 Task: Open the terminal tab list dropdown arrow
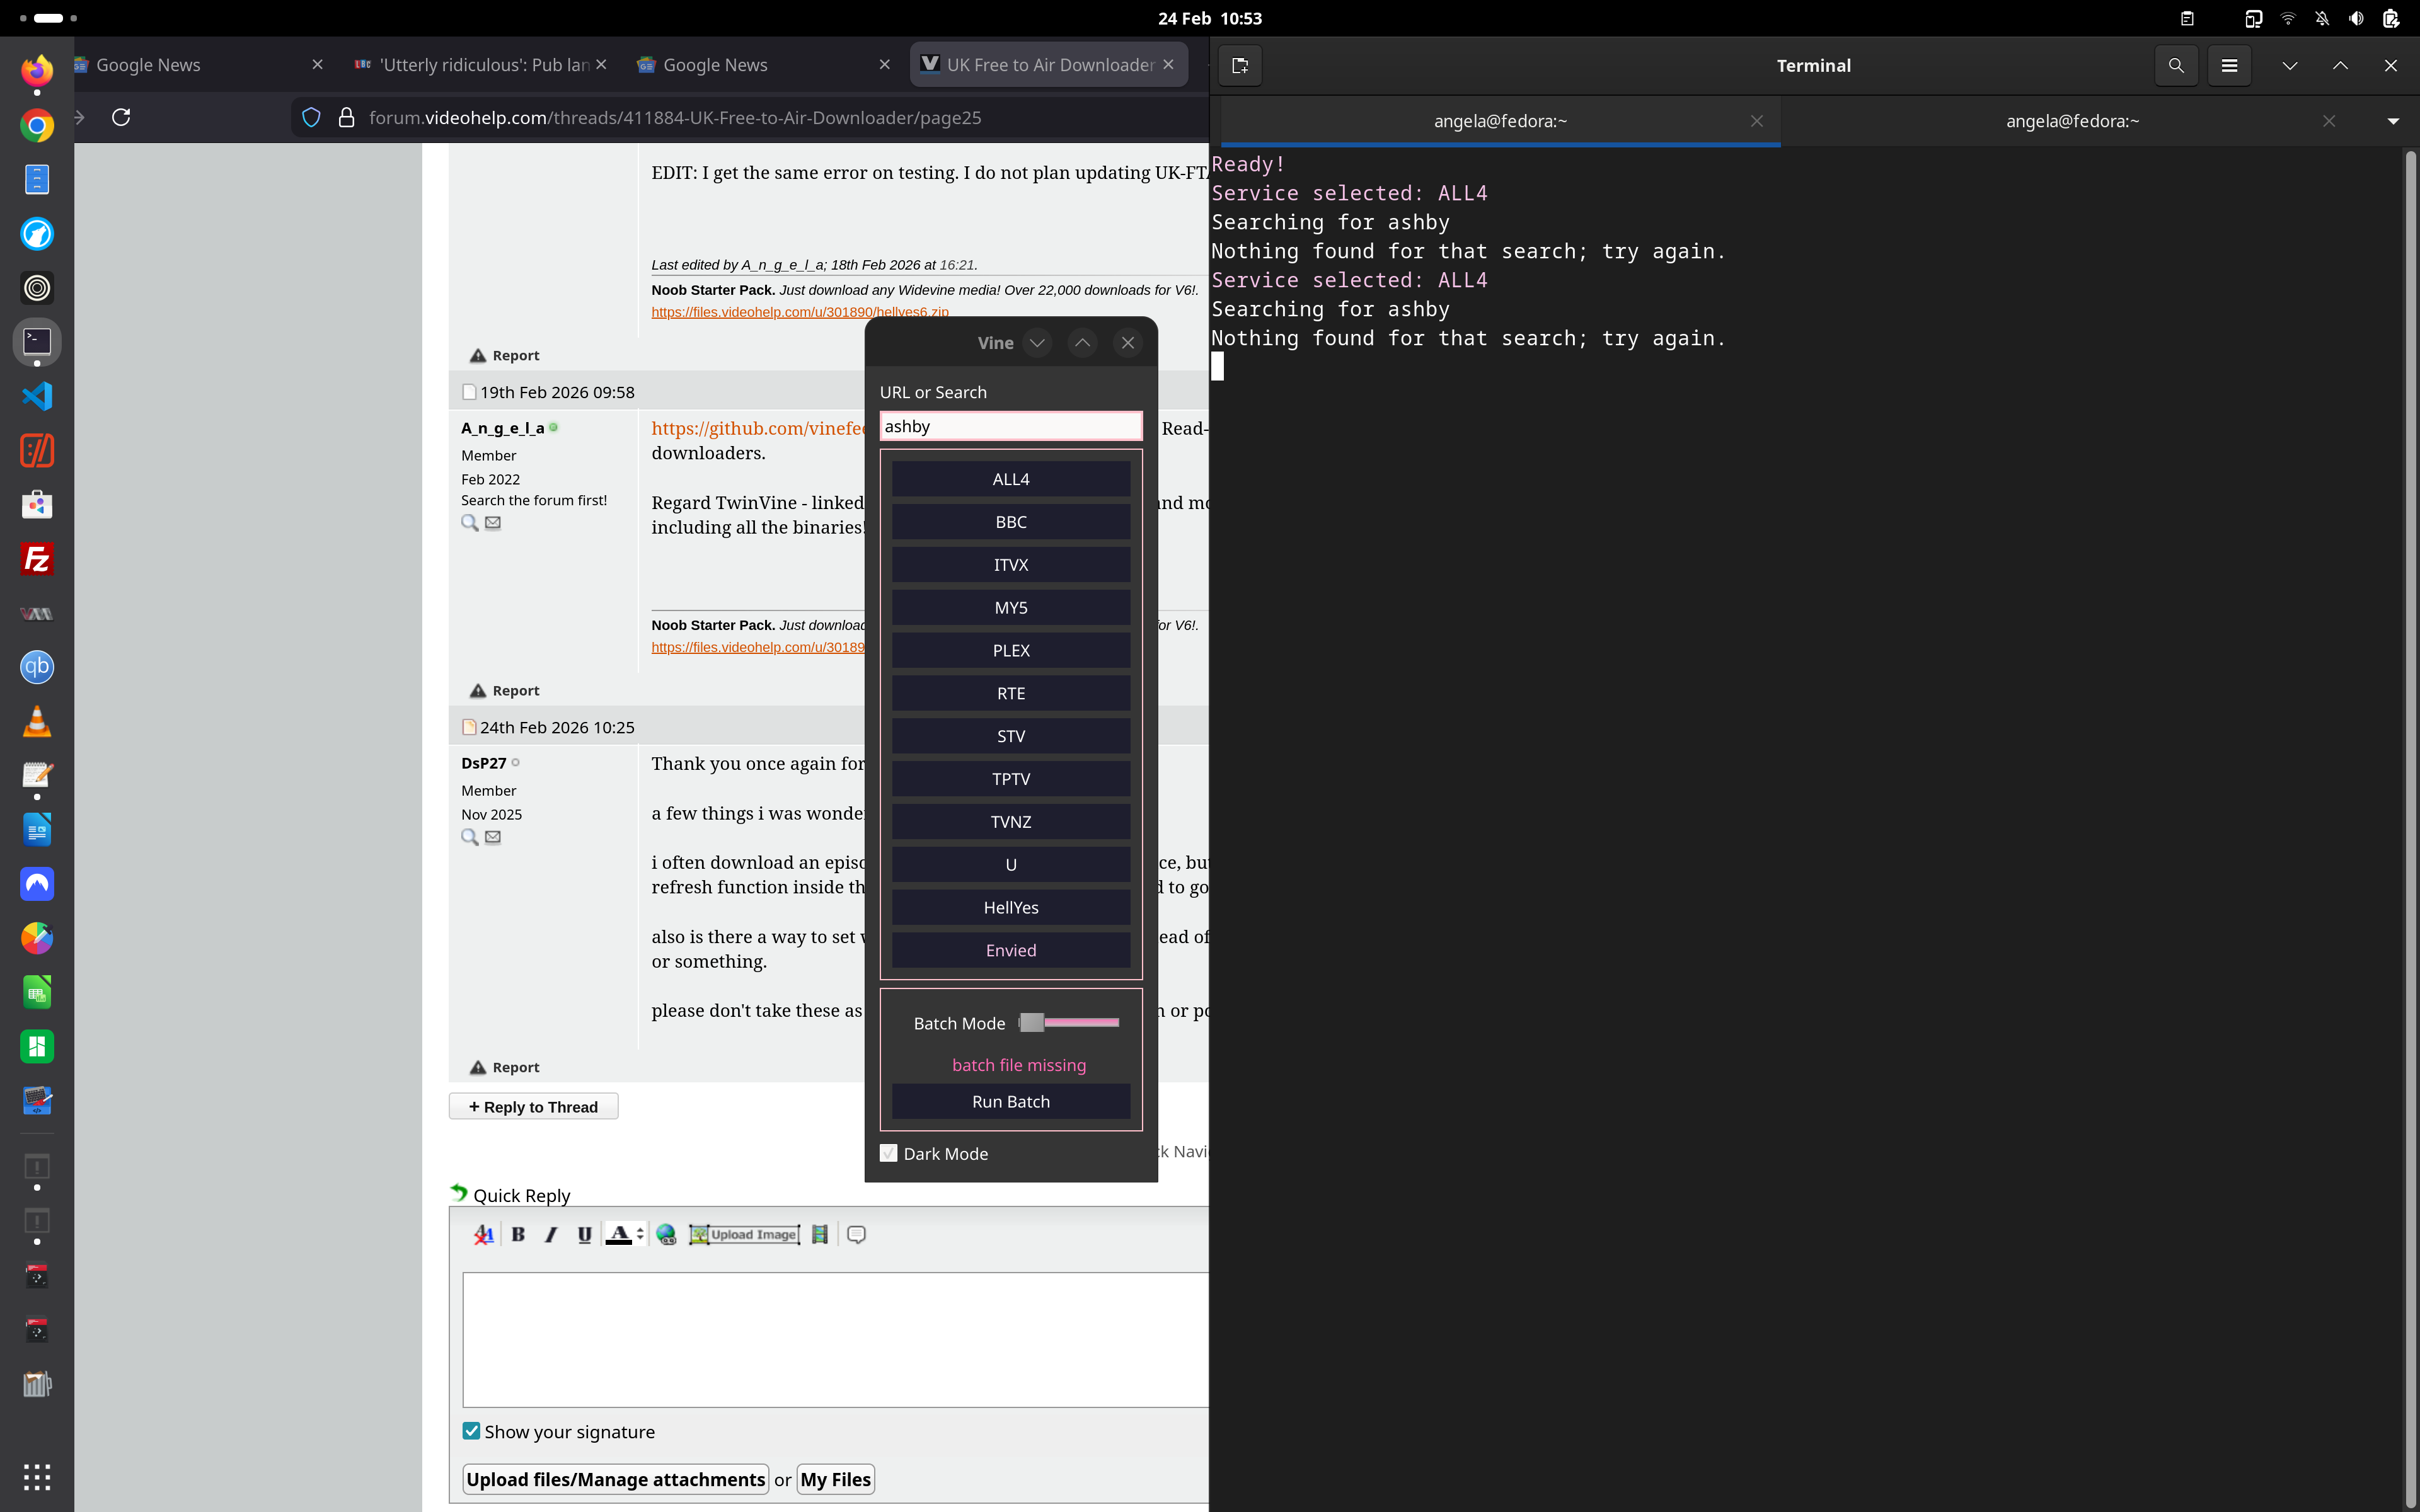coord(2392,121)
